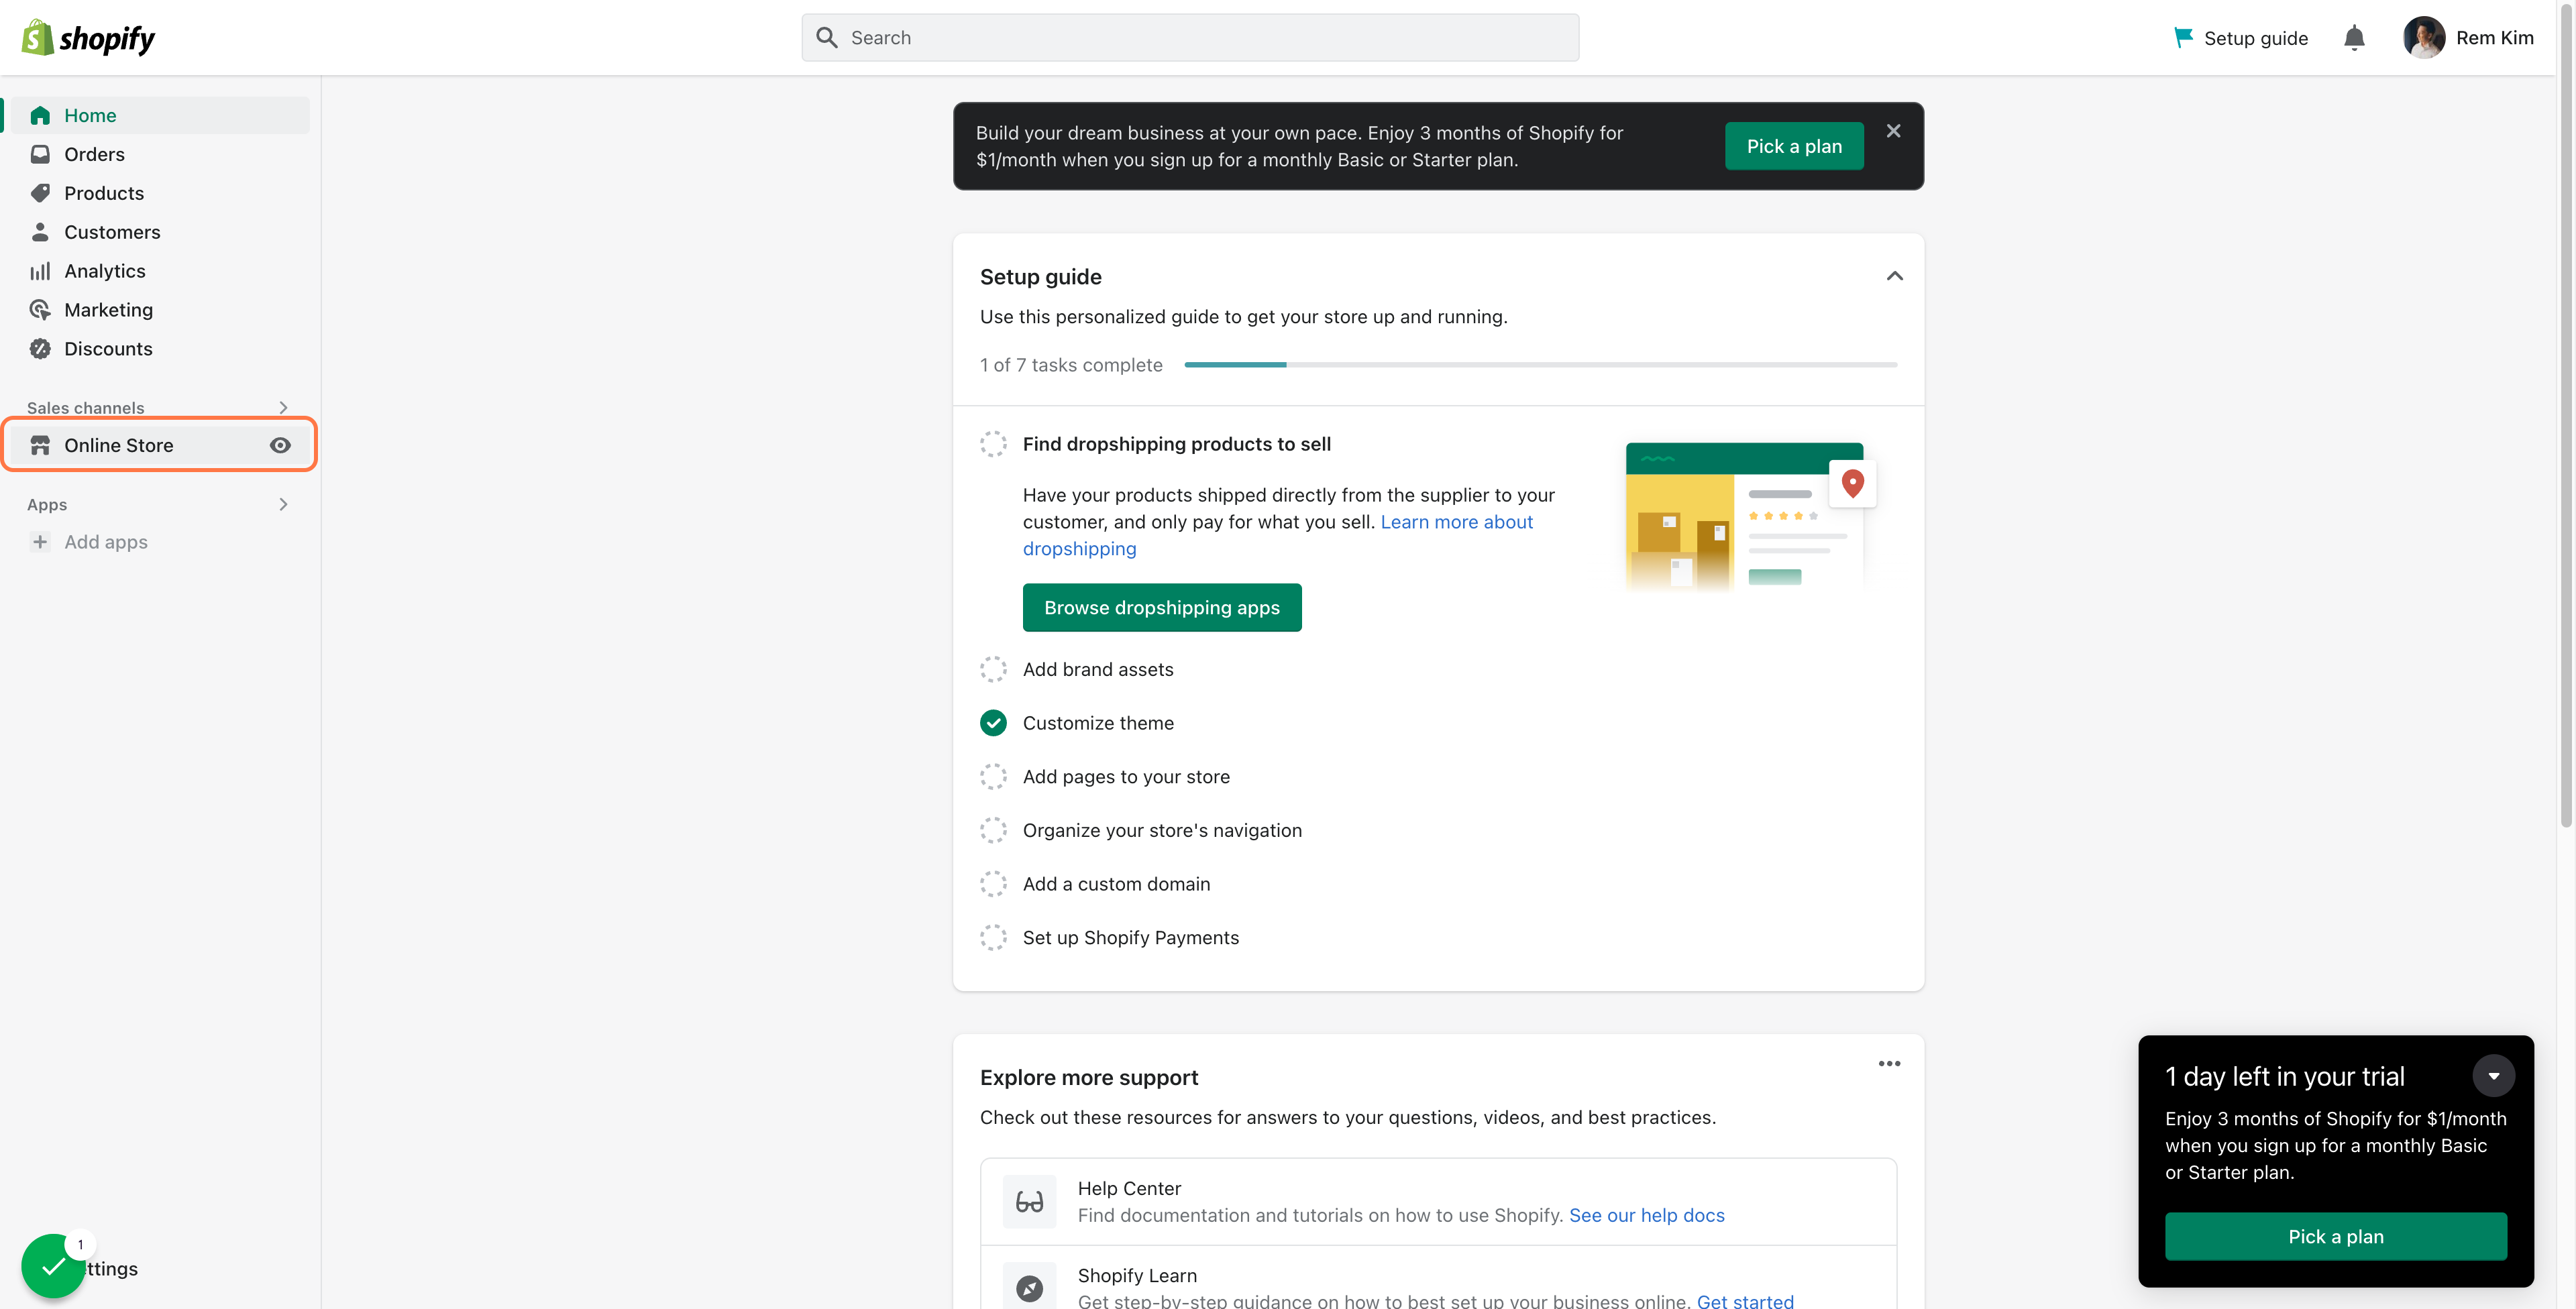The width and height of the screenshot is (2576, 1309).
Task: Click Browse dropshipping apps button
Action: tap(1162, 607)
